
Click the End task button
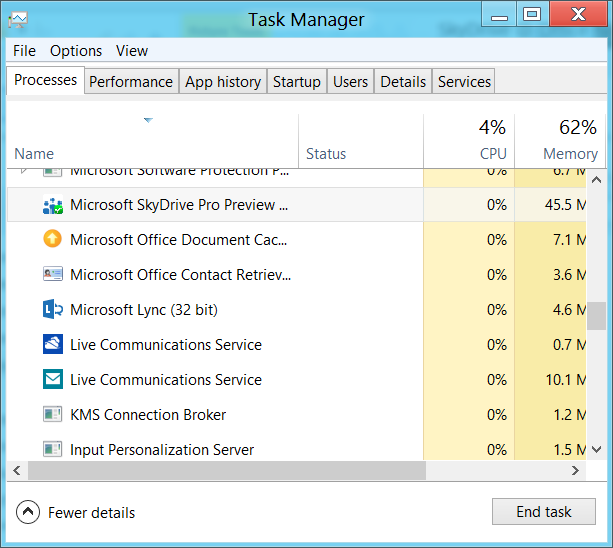pos(544,512)
